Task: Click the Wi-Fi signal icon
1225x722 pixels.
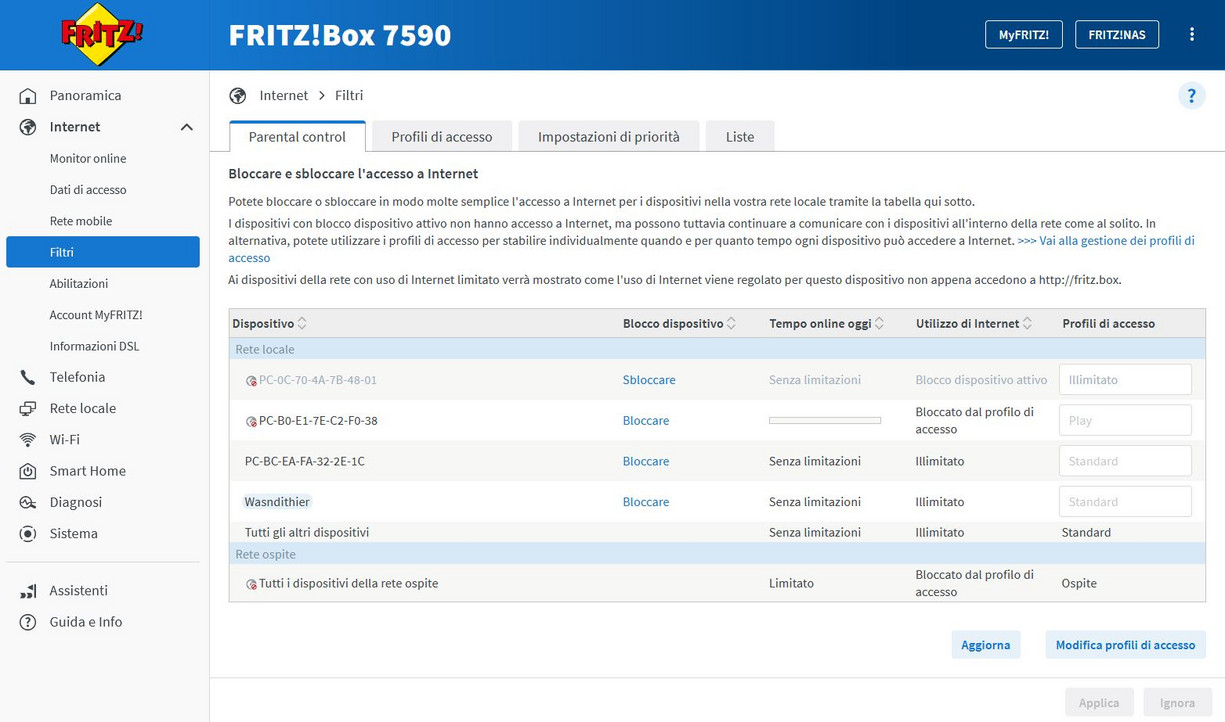Action: [x=28, y=440]
